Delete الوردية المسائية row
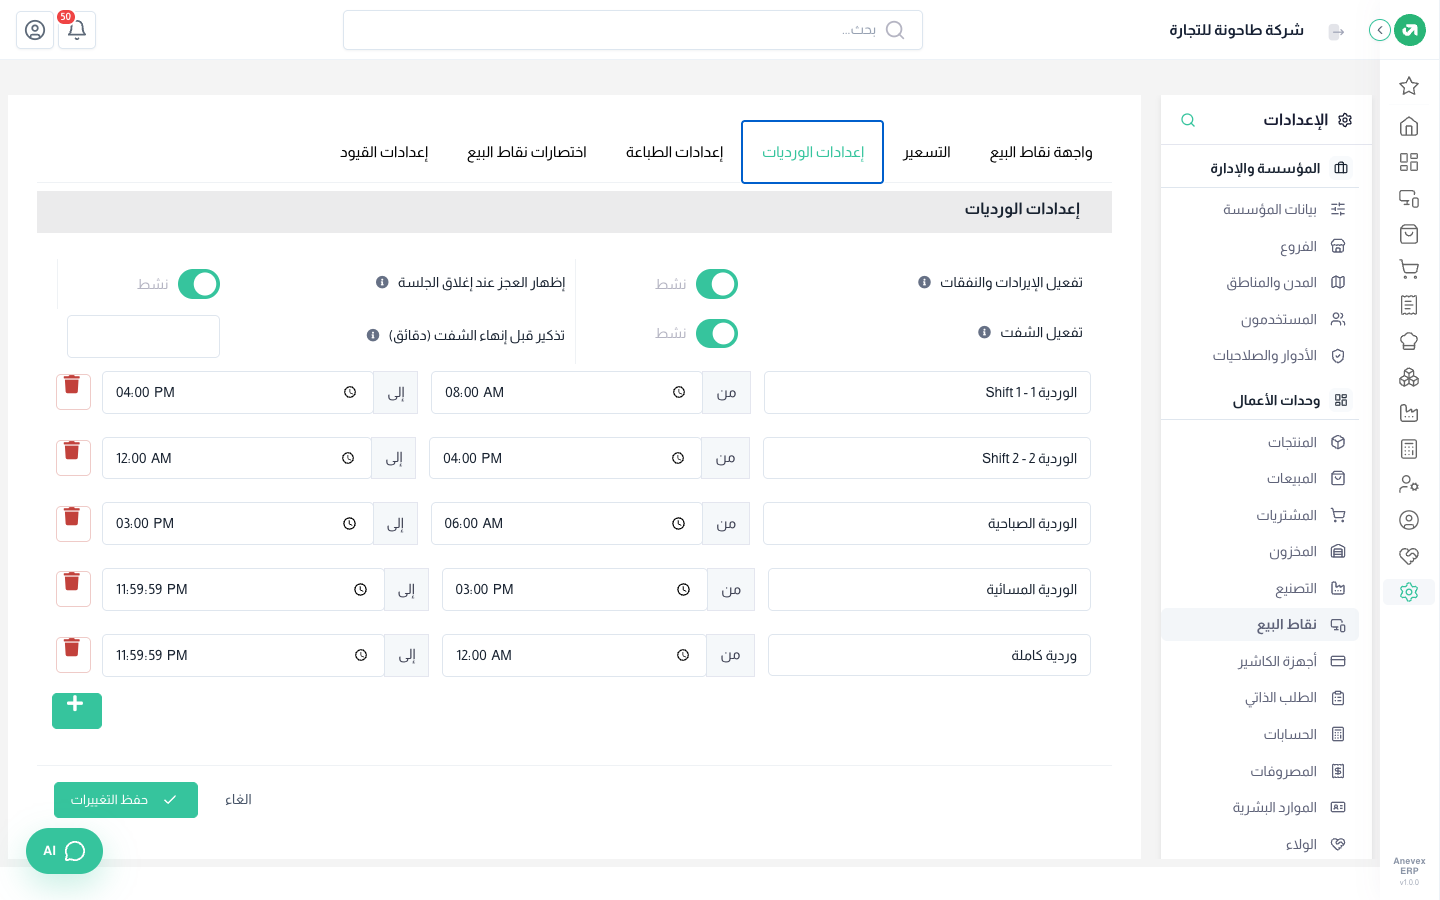 [x=73, y=589]
